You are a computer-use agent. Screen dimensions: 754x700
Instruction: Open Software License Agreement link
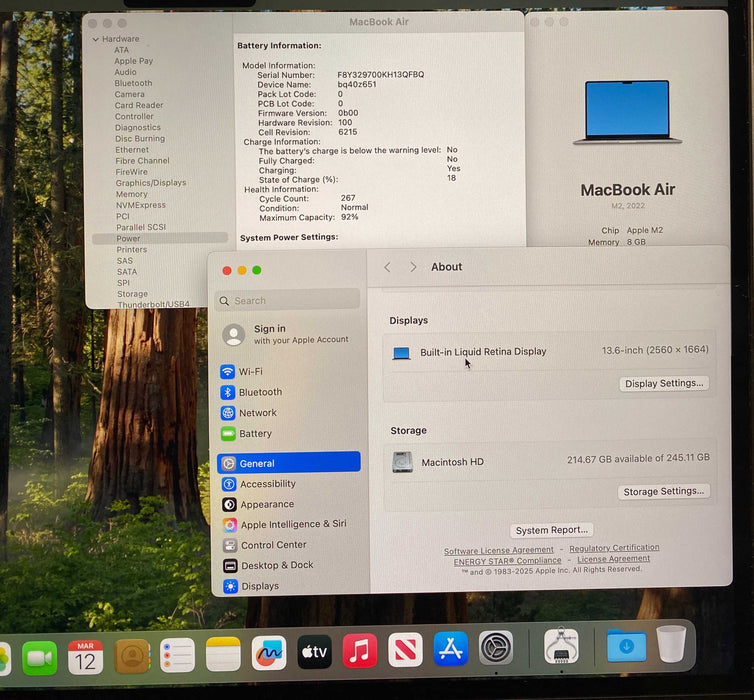[x=498, y=550]
